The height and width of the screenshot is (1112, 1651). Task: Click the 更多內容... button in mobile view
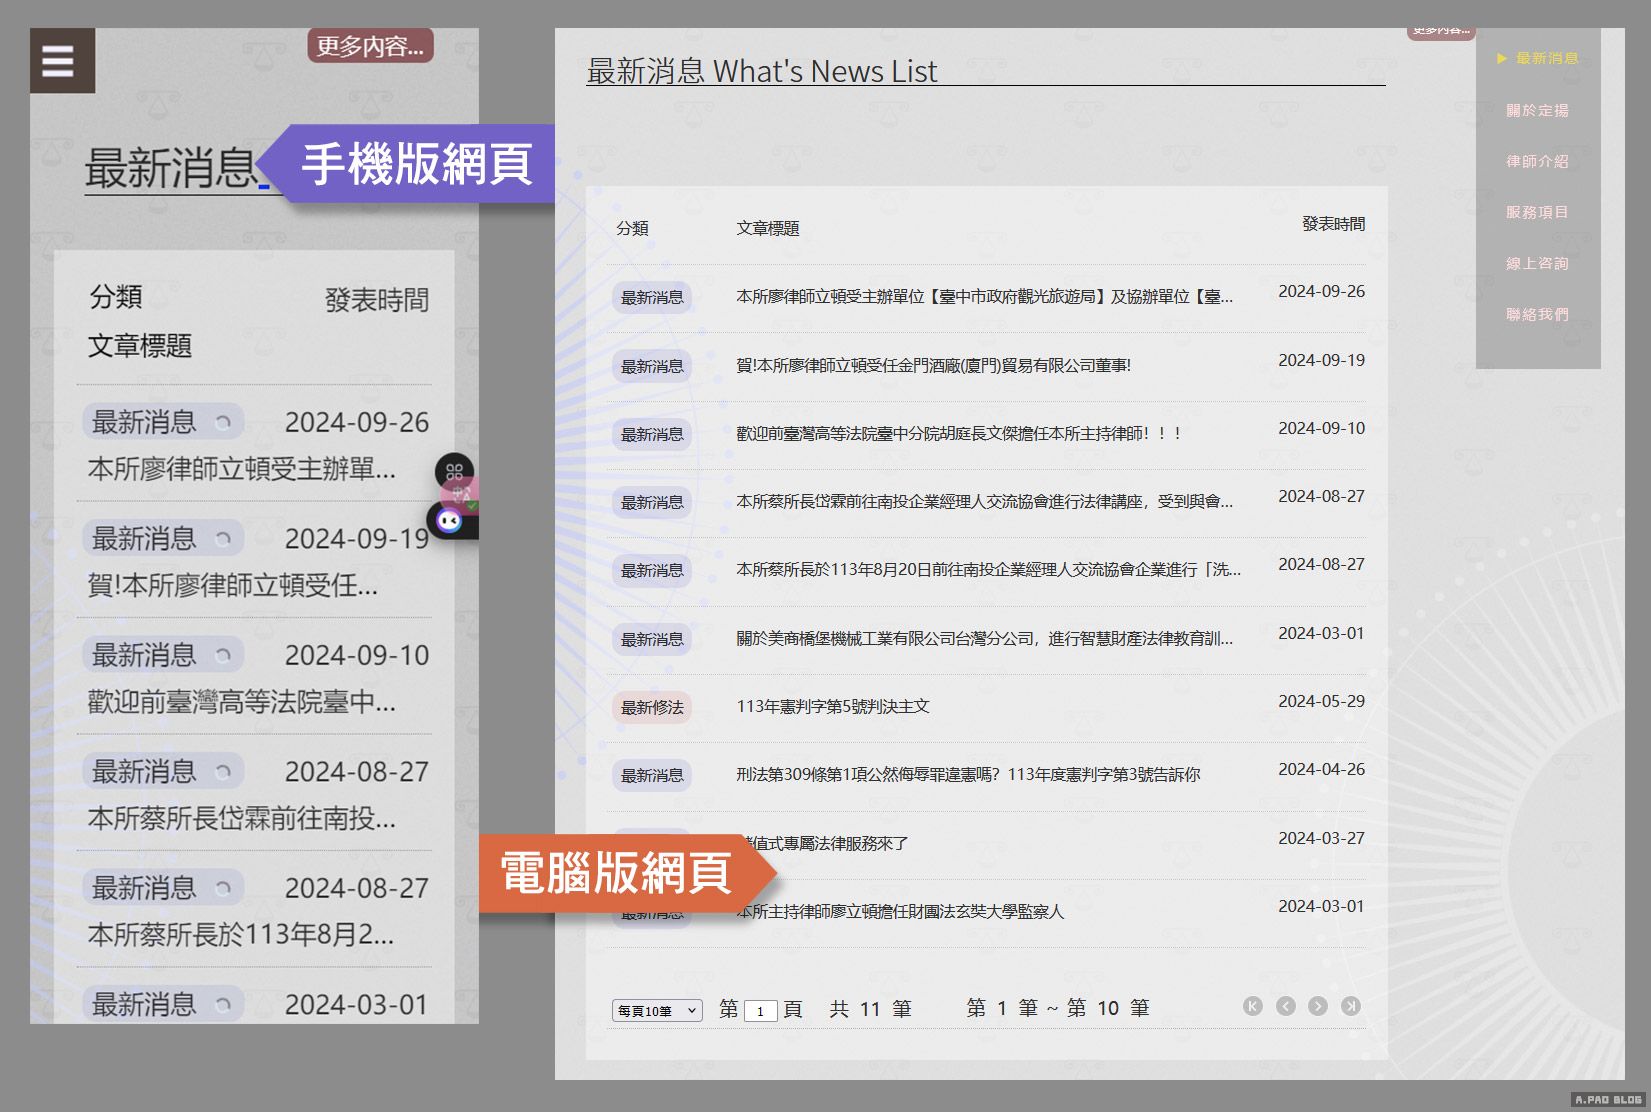click(x=370, y=46)
